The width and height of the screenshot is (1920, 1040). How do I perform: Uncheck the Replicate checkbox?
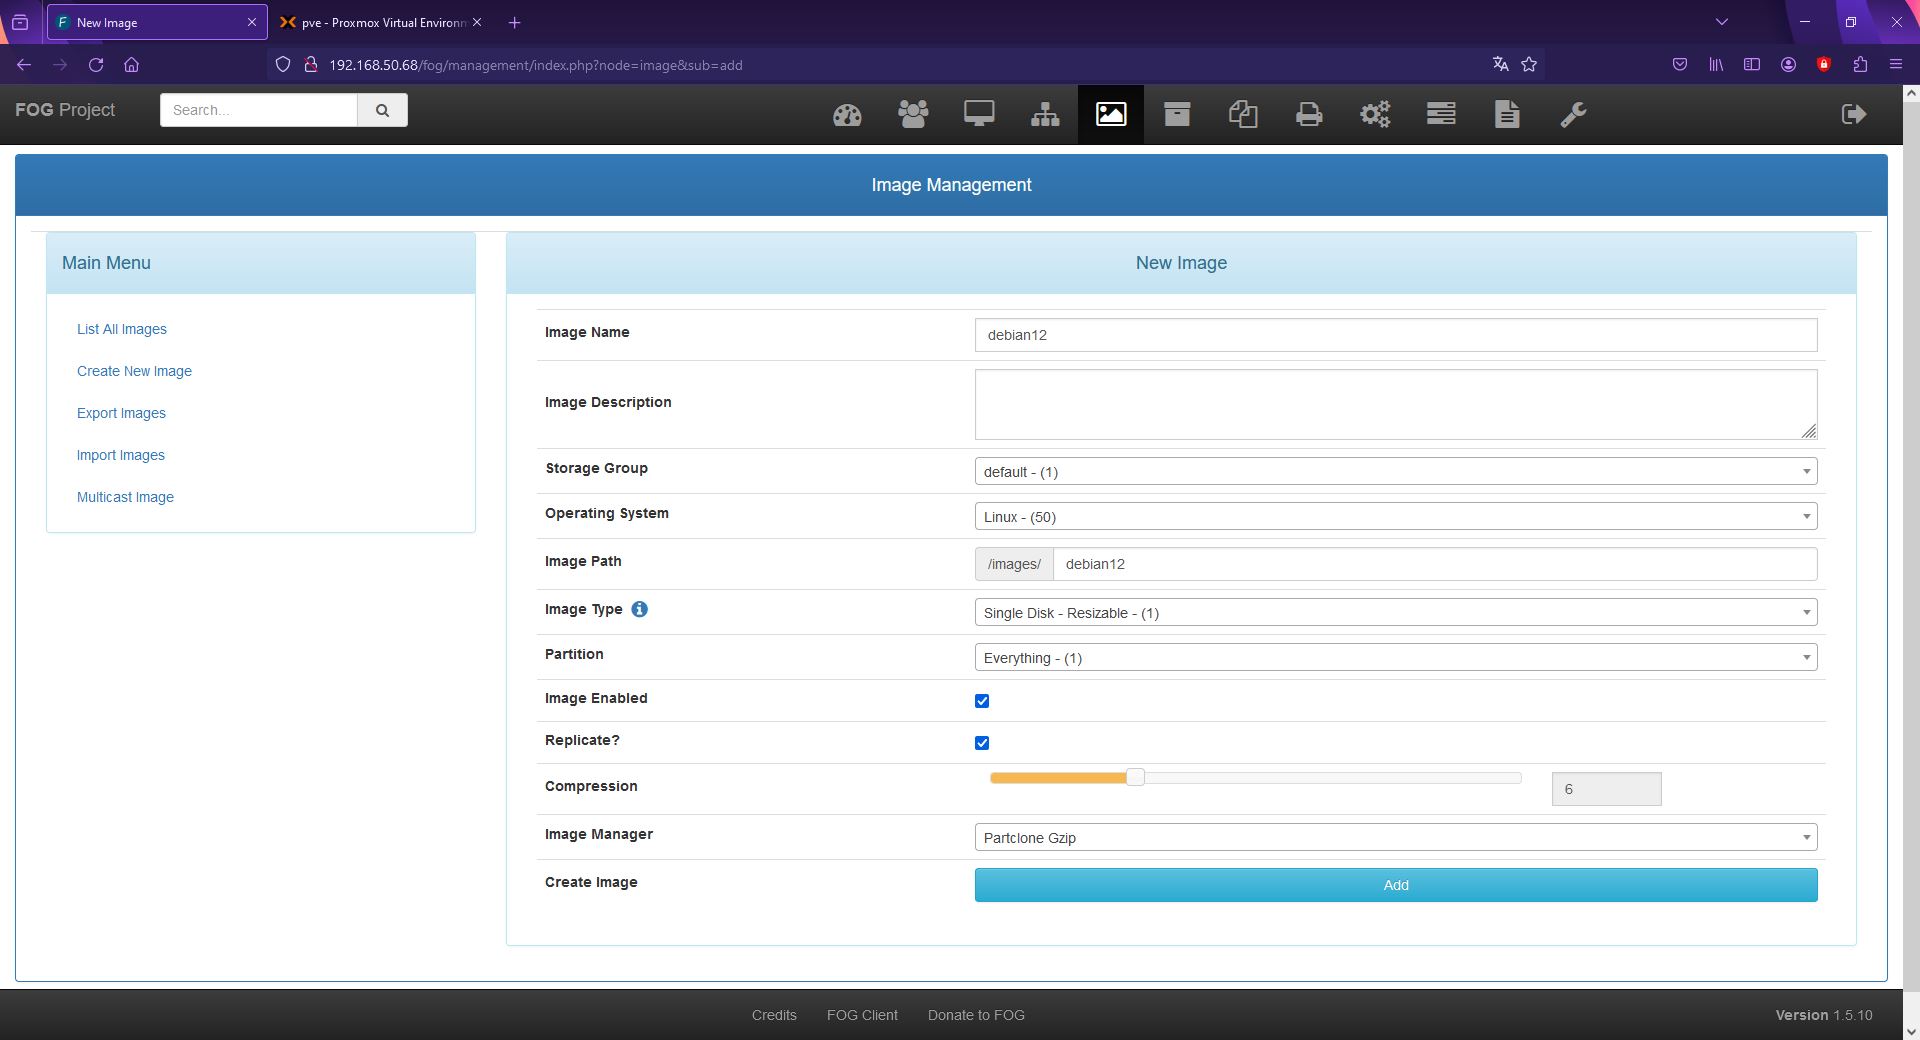[982, 743]
